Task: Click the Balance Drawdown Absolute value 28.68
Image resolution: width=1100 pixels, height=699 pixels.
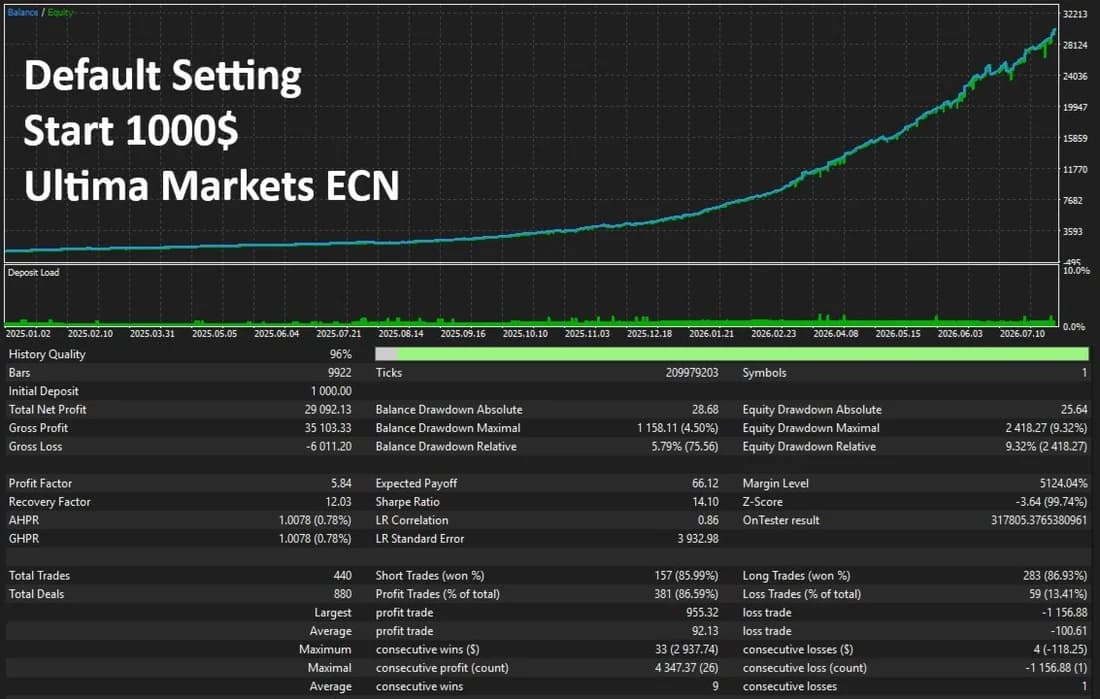Action: tap(705, 409)
